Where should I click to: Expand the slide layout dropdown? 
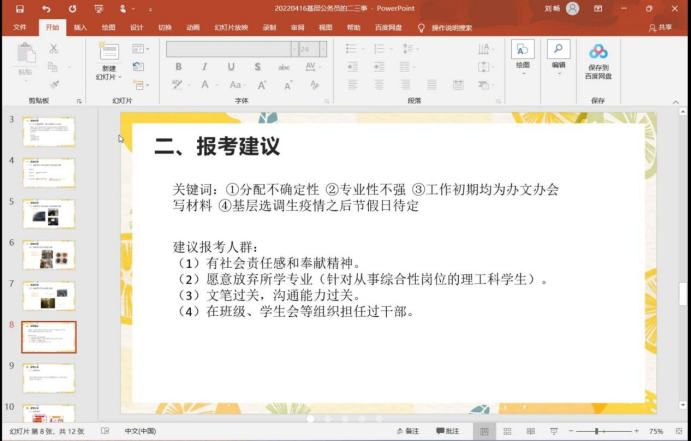pyautogui.click(x=148, y=48)
